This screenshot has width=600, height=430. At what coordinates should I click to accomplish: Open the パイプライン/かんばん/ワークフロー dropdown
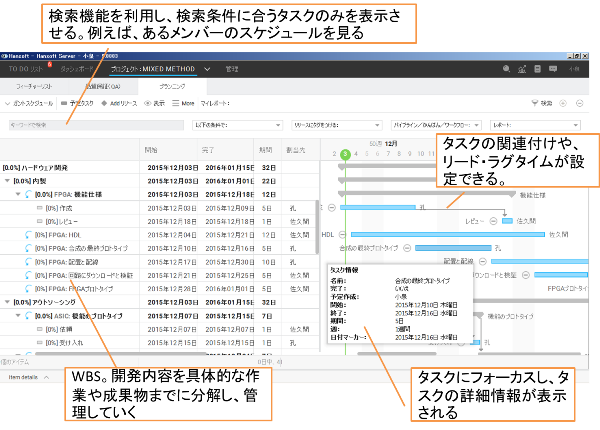click(436, 125)
